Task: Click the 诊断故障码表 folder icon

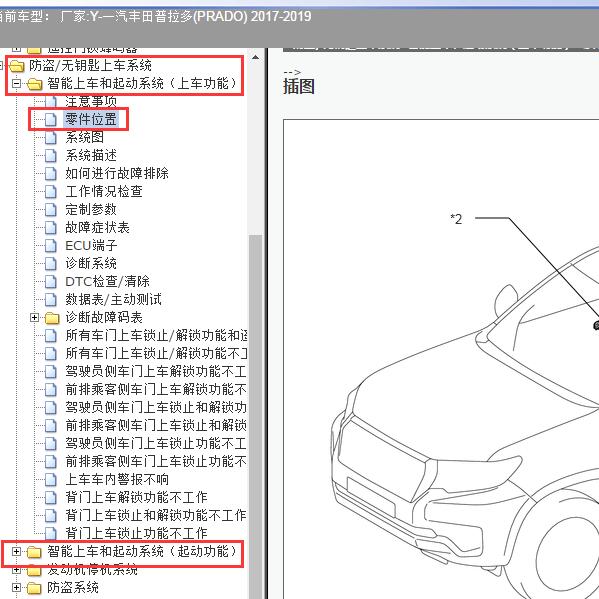Action: pos(52,318)
